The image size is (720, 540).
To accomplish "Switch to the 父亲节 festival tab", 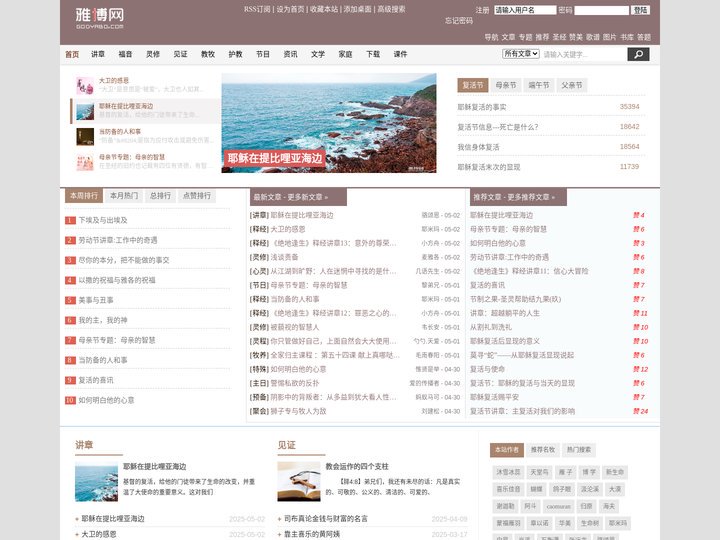I will (x=572, y=85).
